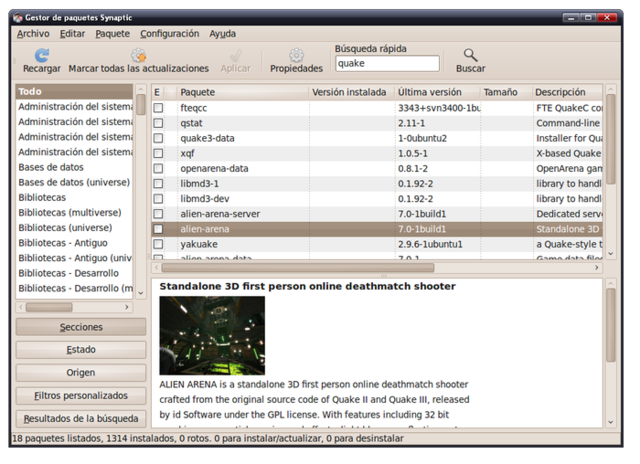Click the Estado filter button

tap(81, 350)
